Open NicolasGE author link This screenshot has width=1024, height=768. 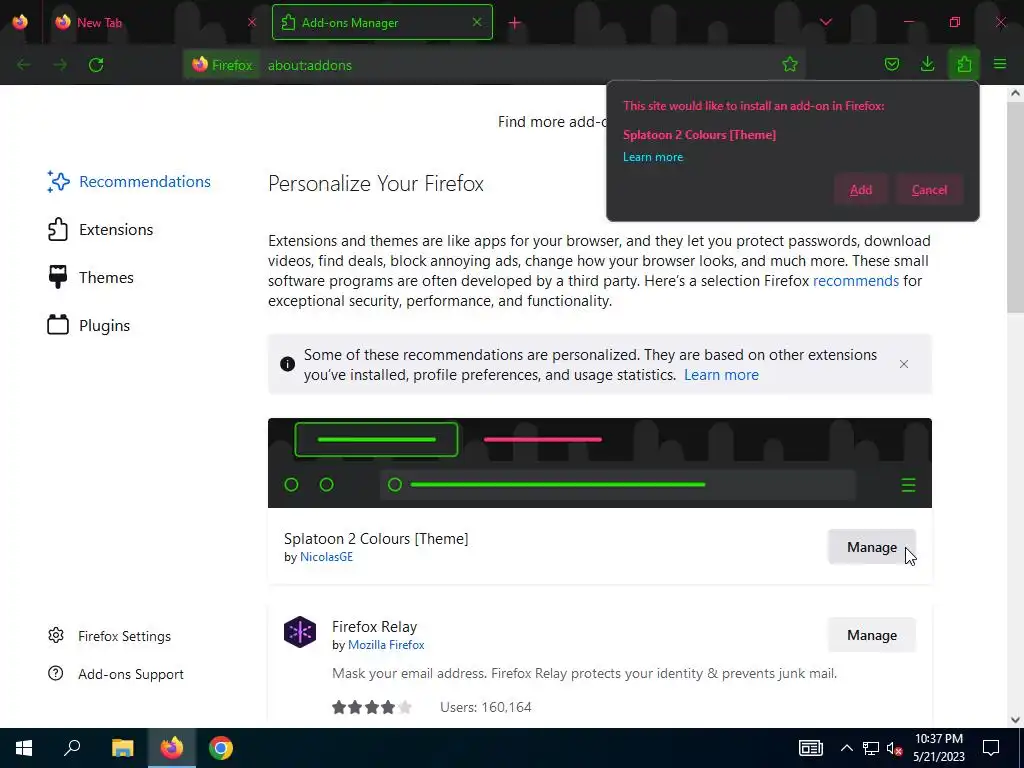[326, 557]
